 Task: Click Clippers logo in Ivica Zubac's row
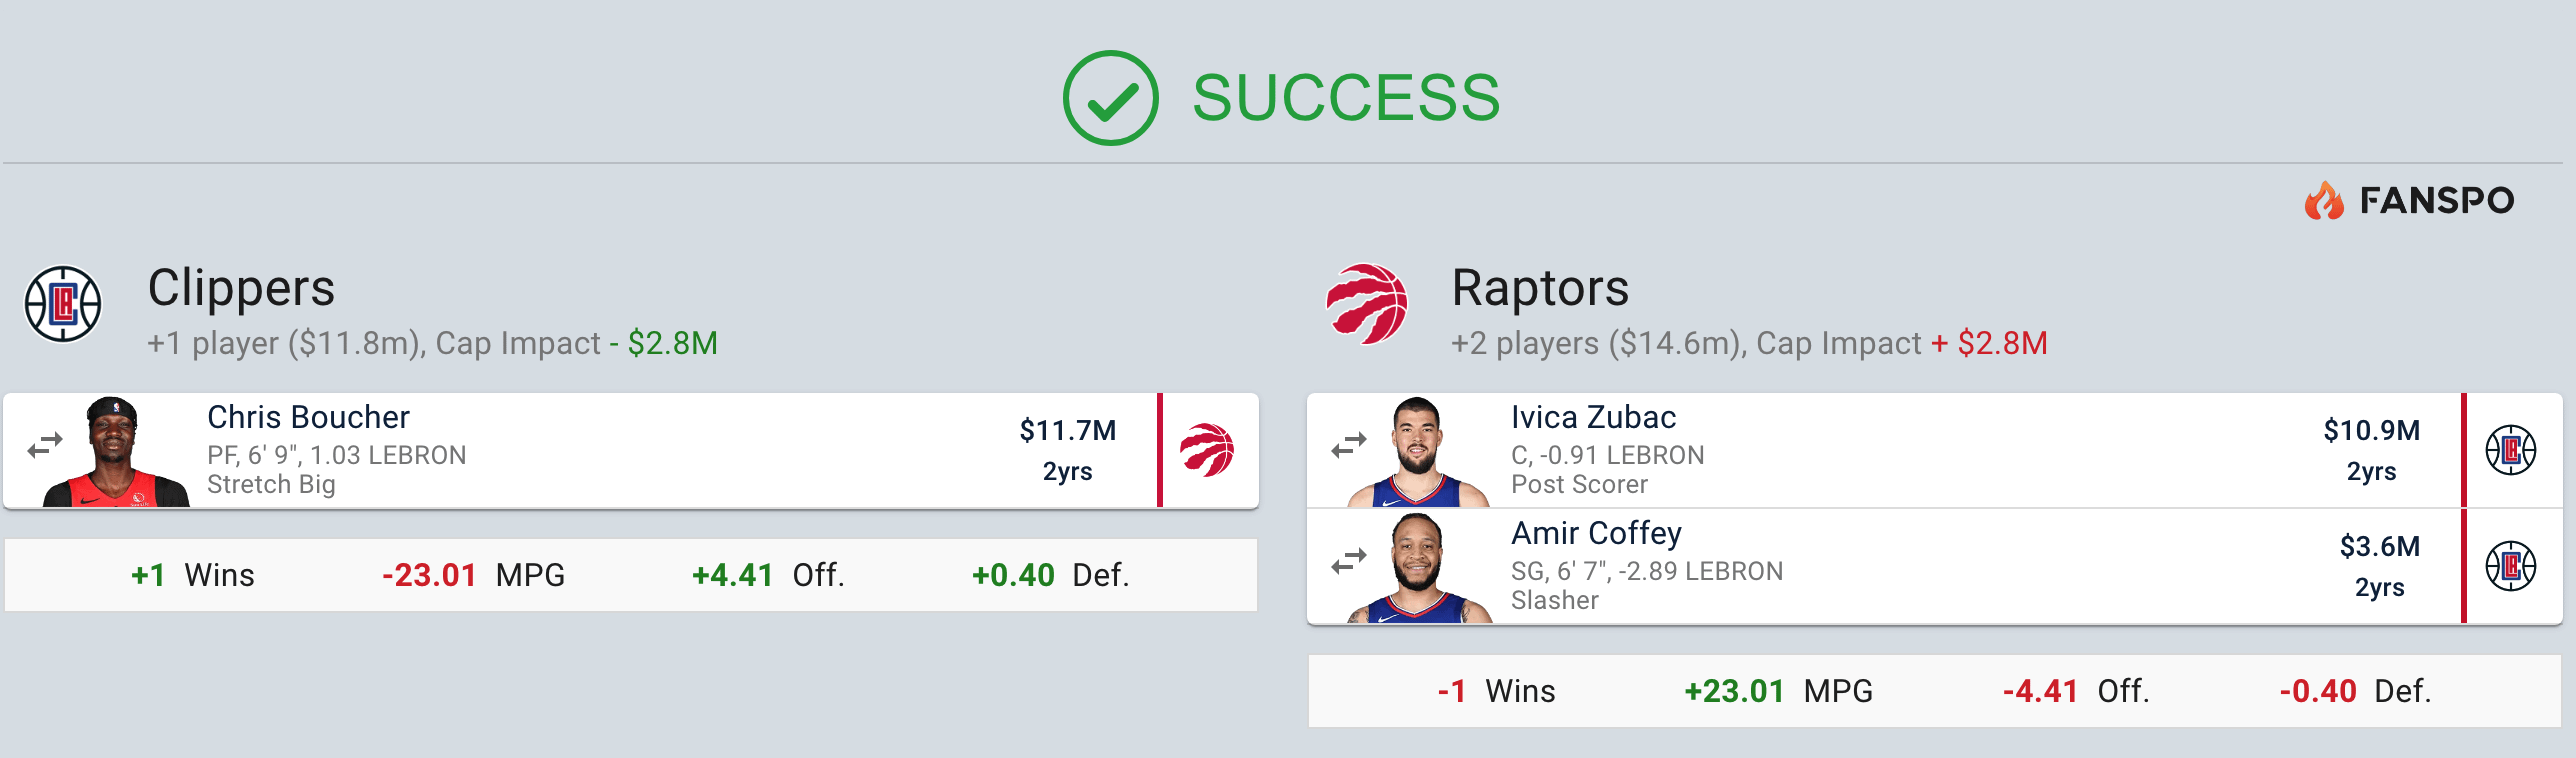tap(2510, 450)
